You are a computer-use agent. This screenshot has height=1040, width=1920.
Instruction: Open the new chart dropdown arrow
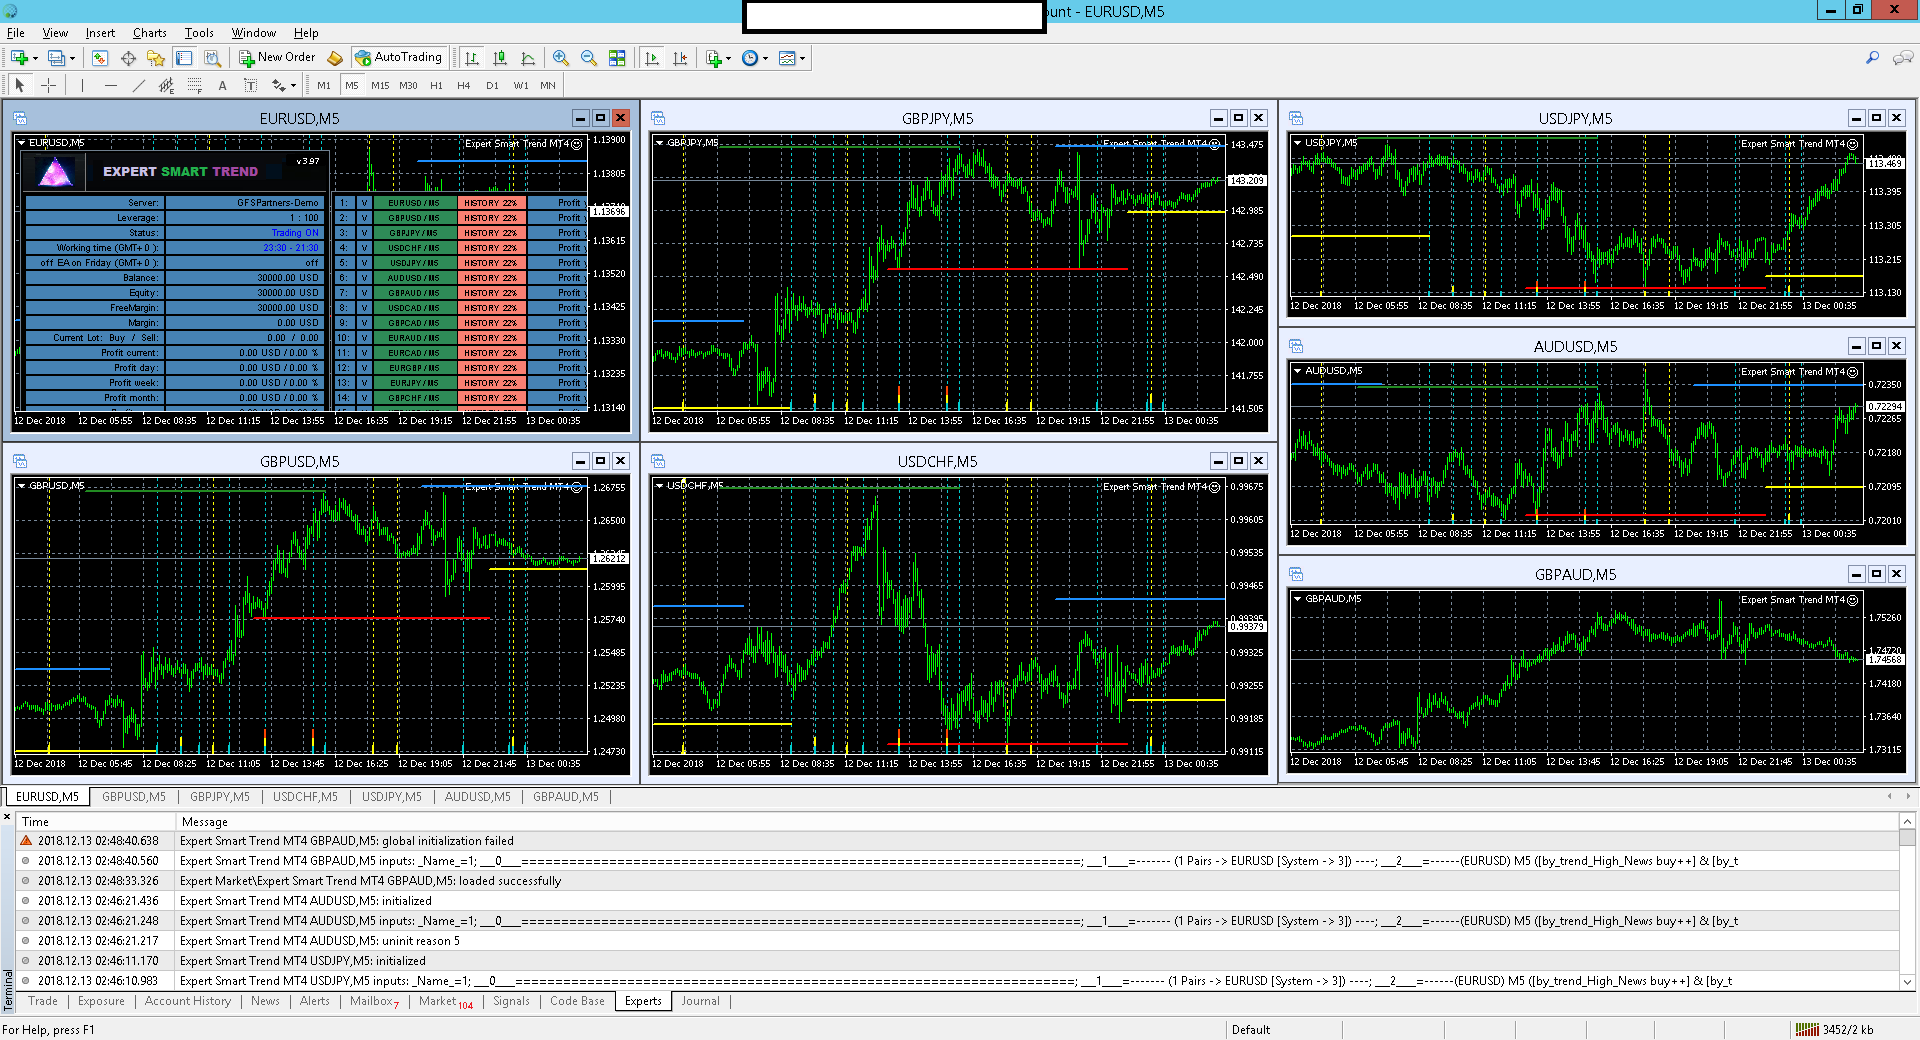(36, 58)
